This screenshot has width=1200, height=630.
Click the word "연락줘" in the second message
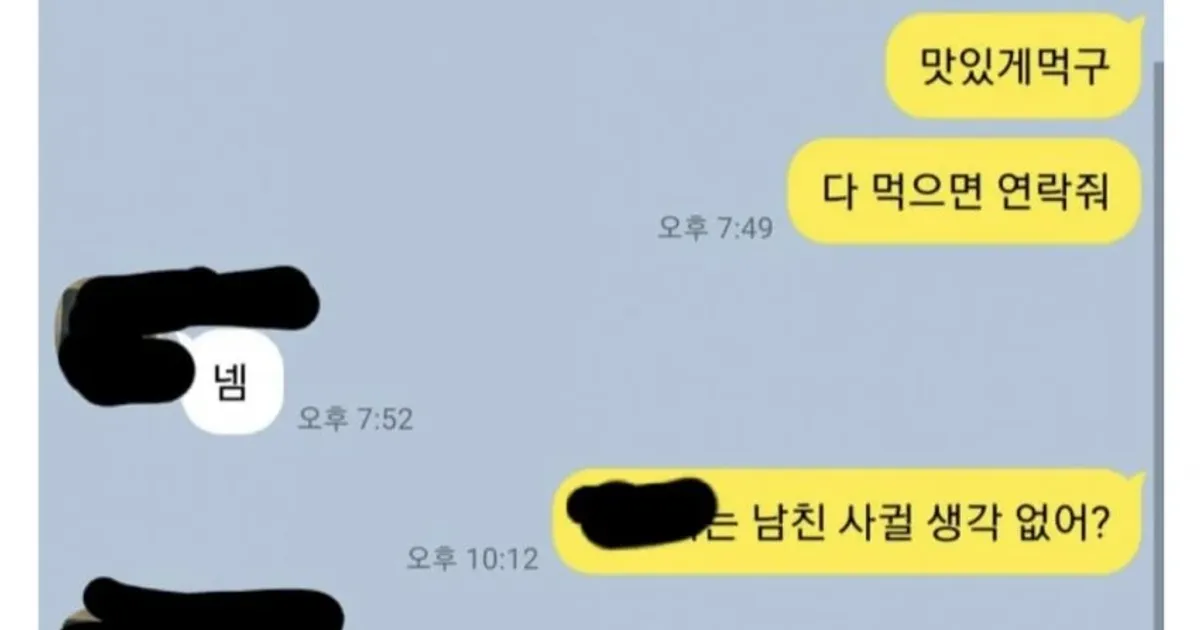[x=1053, y=192]
